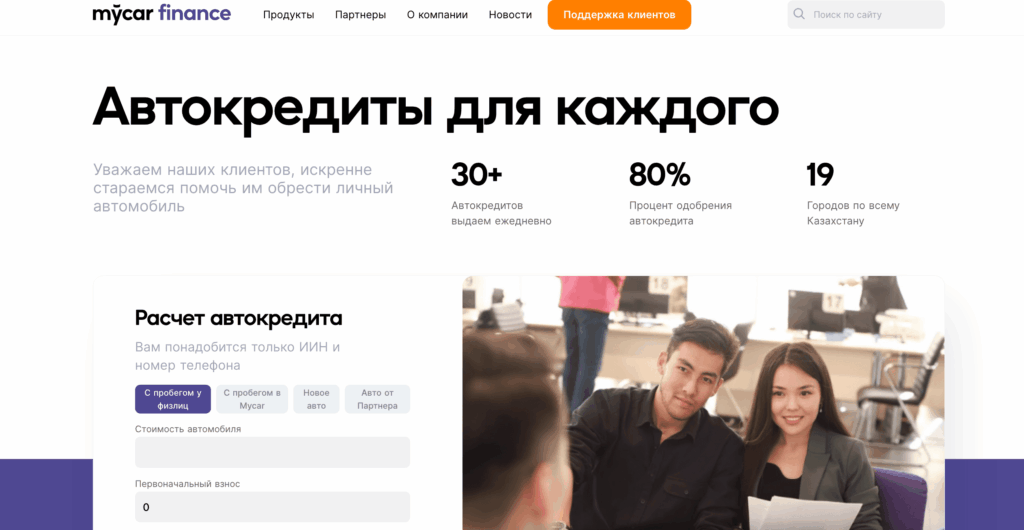Select the С пробегом в Mycar option
This screenshot has width=1024, height=530.
(252, 399)
